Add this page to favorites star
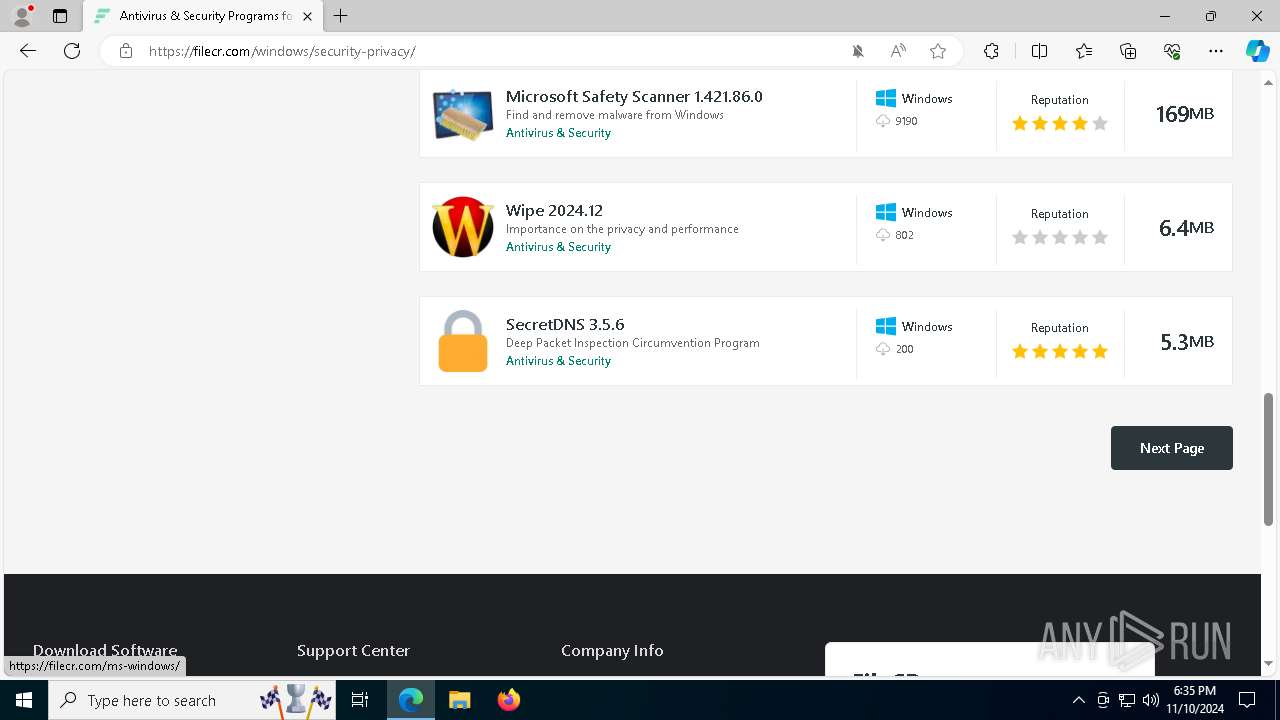Image resolution: width=1280 pixels, height=720 pixels. [938, 51]
